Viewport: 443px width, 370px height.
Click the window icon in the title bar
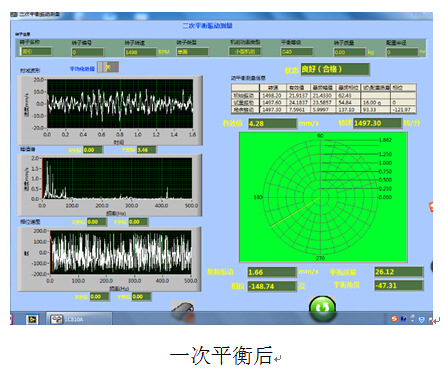click(14, 14)
